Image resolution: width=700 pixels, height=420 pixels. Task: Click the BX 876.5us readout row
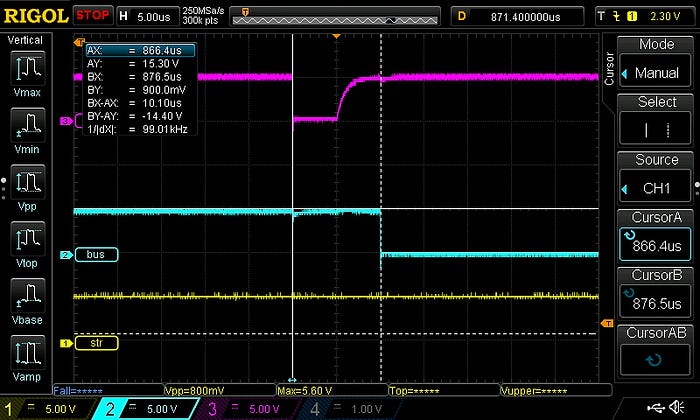tap(140, 77)
